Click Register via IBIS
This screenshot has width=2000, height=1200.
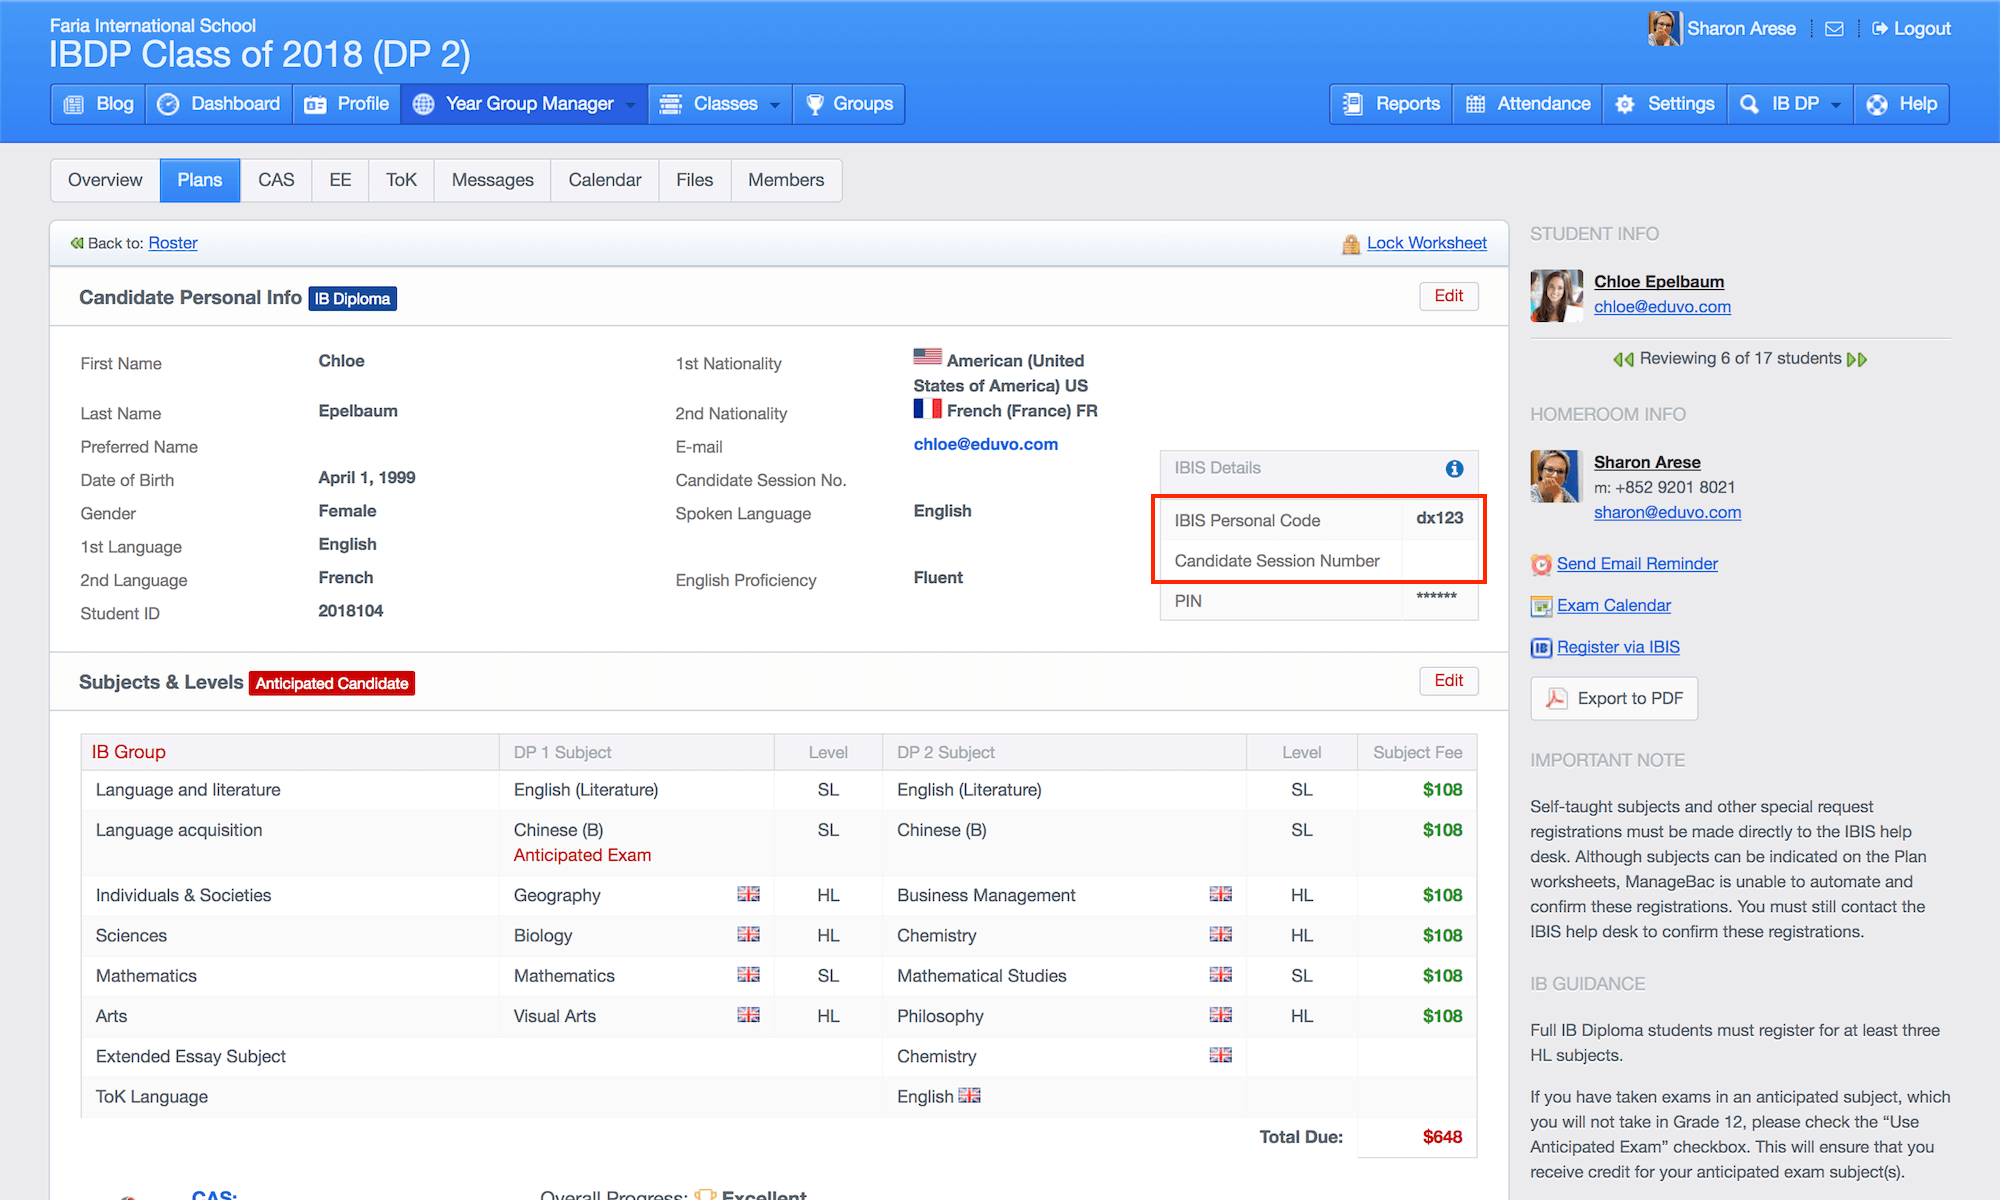pyautogui.click(x=1618, y=648)
